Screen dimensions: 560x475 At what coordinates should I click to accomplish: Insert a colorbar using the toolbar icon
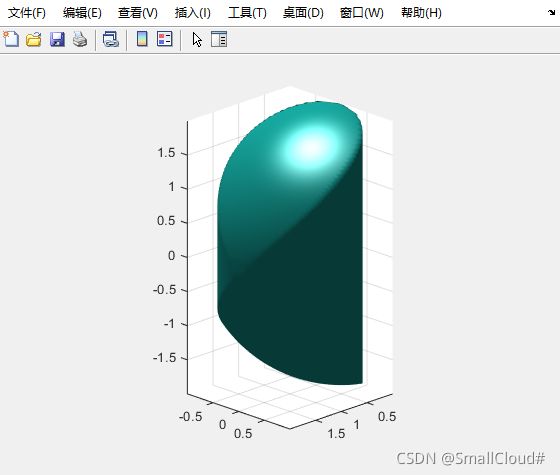142,39
